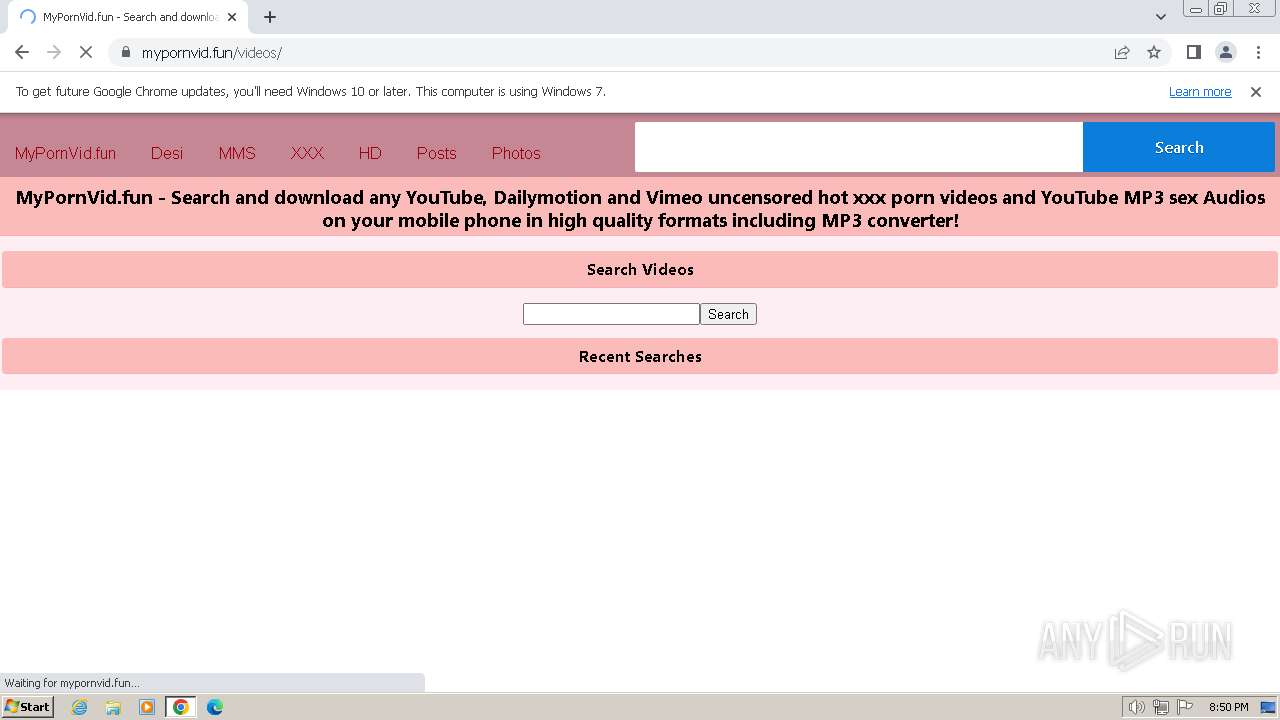The image size is (1280, 720).
Task: Open the Windows Start button
Action: pos(28,707)
